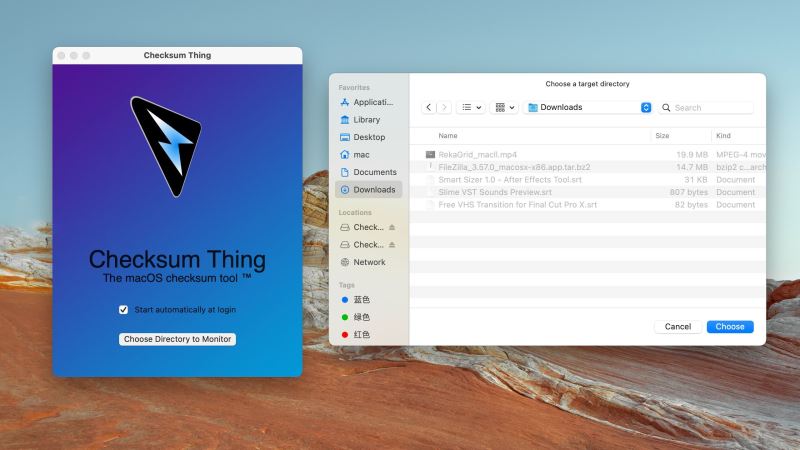Open the grouping options dropdown
The width and height of the screenshot is (800, 450).
pyautogui.click(x=505, y=107)
